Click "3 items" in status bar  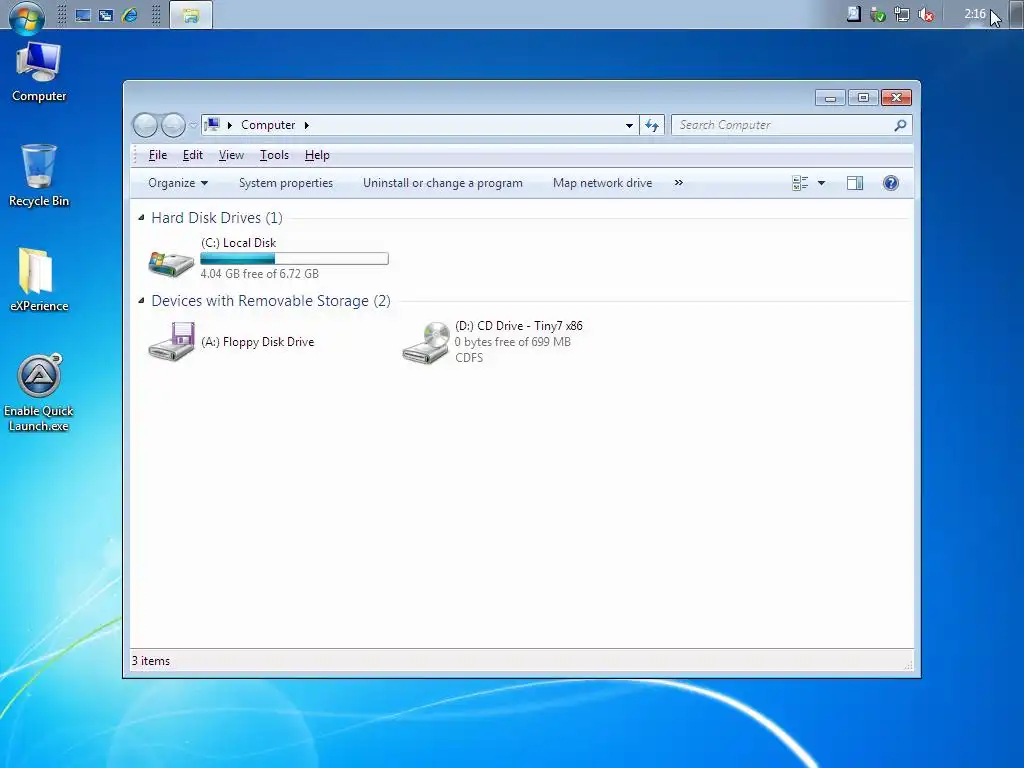click(x=151, y=661)
